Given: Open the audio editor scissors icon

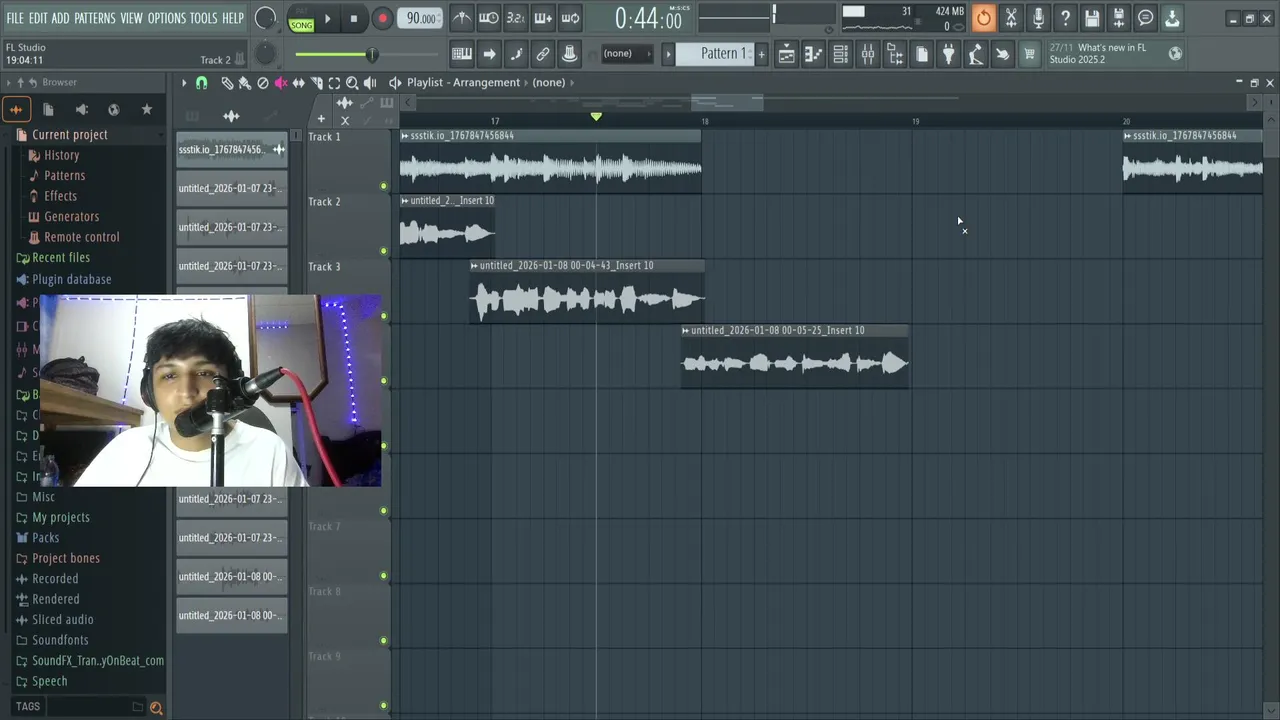Looking at the screenshot, I should coord(1011,18).
